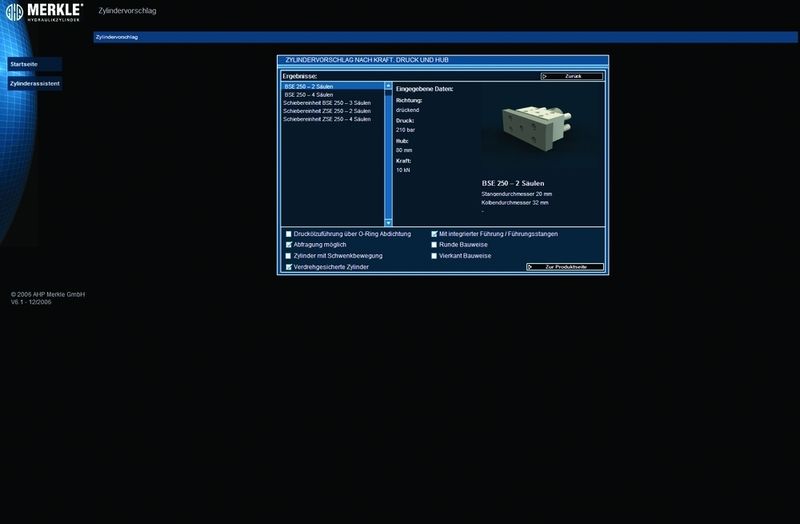Click the BSE 250 cylinder product image
The width and height of the screenshot is (800, 524).
(526, 127)
